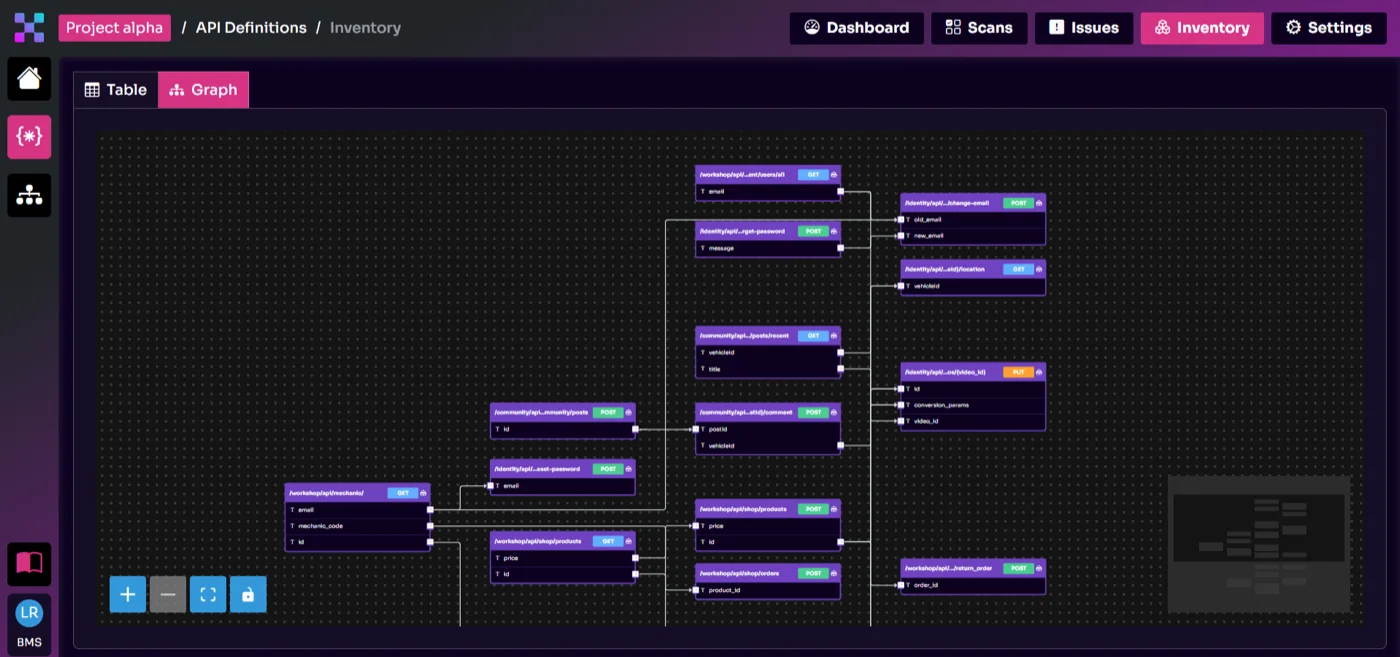Click the hierarchy diagram icon in the sidebar
This screenshot has width=1400, height=657.
[29, 195]
